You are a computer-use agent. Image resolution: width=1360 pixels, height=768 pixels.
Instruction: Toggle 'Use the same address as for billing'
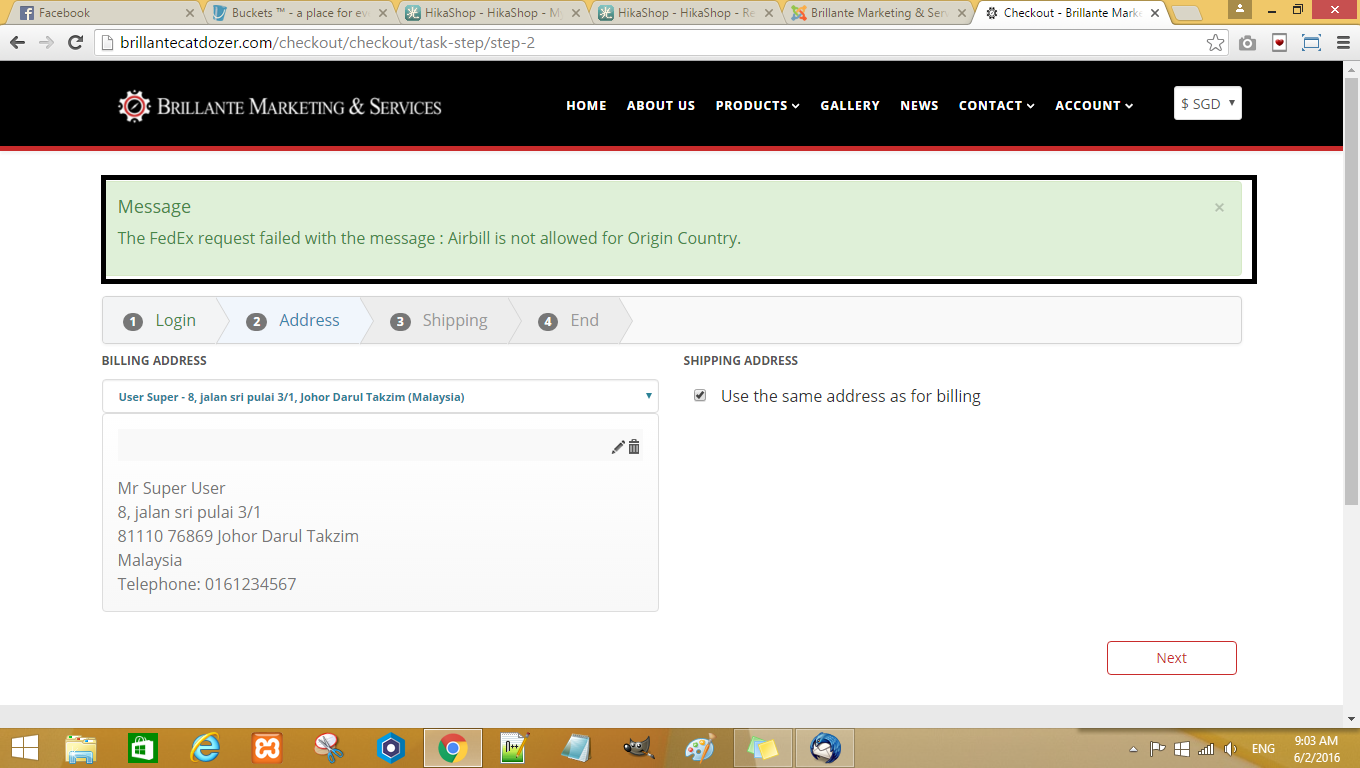pos(700,396)
